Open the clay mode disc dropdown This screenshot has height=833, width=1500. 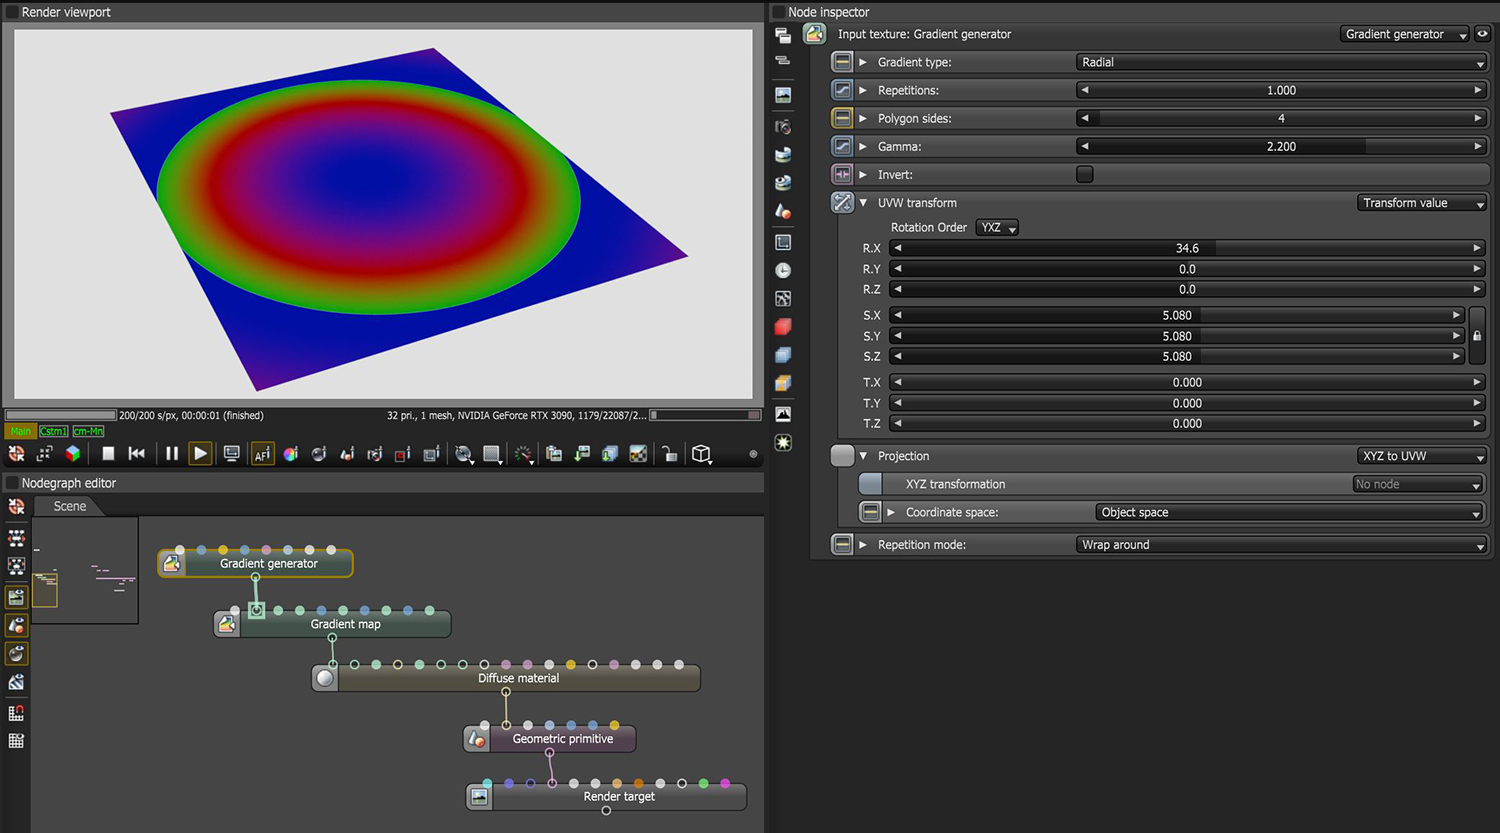coord(464,454)
